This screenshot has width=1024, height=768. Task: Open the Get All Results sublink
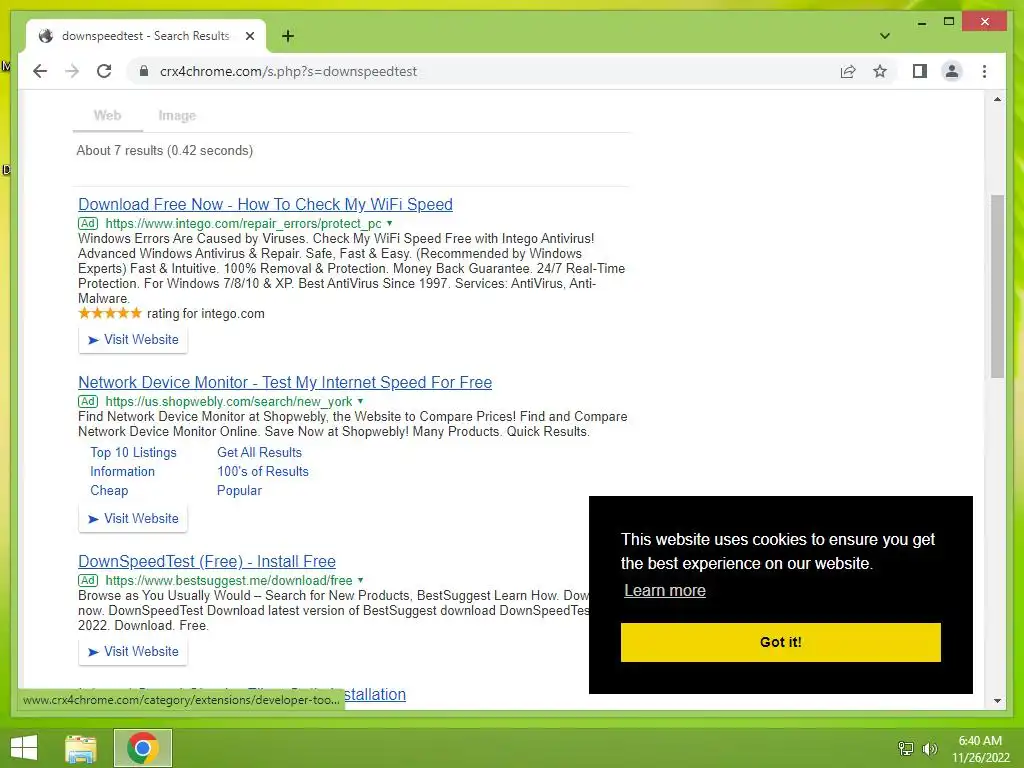tap(259, 453)
